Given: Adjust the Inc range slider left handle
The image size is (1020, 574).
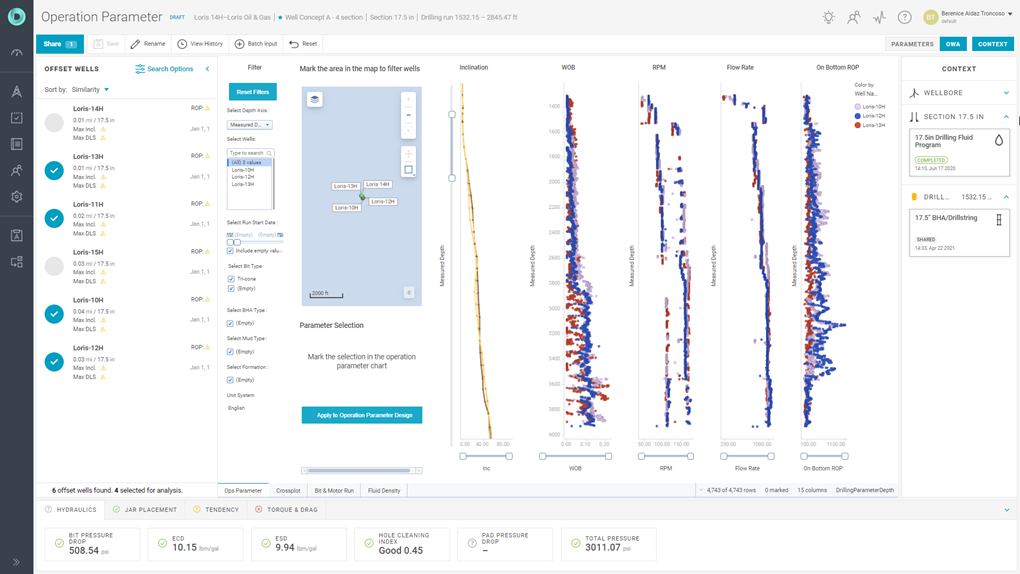Looking at the screenshot, I should click(463, 456).
